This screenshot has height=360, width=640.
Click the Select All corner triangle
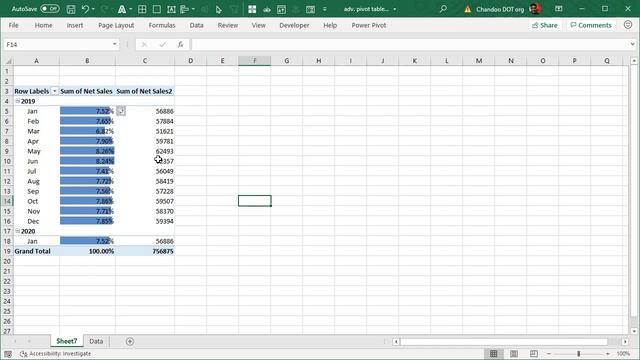[x=7, y=61]
